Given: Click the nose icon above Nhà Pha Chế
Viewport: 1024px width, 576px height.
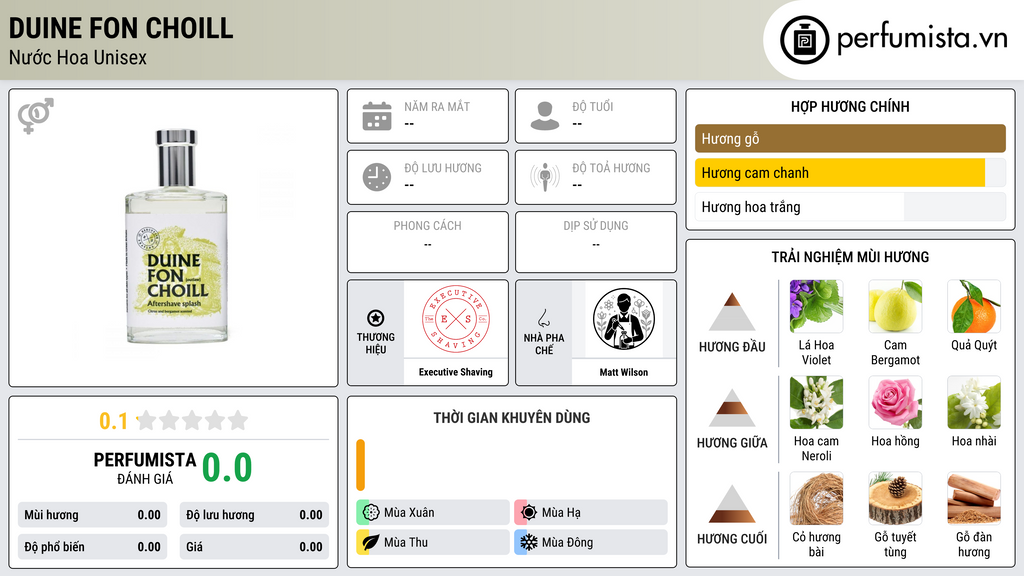Looking at the screenshot, I should click(x=543, y=318).
